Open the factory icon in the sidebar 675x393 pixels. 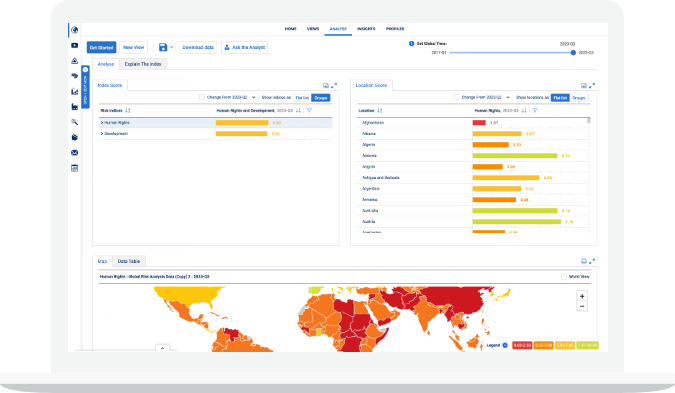(74, 107)
